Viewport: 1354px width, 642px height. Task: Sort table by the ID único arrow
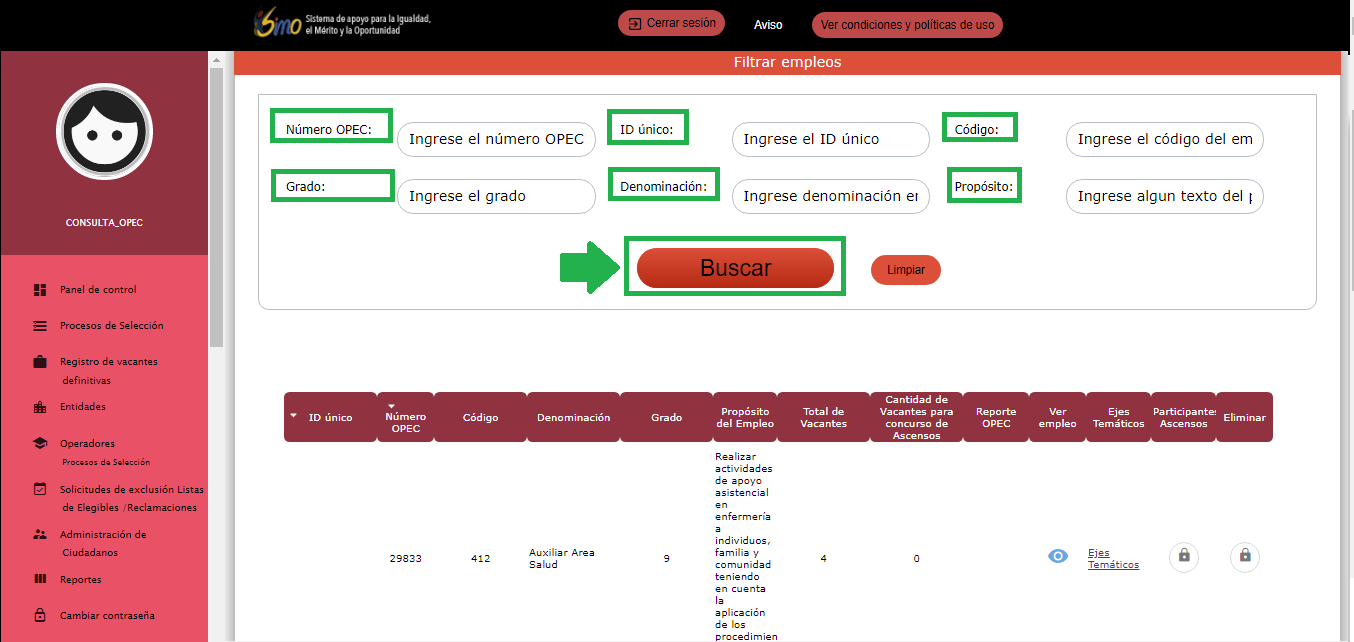[x=293, y=415]
